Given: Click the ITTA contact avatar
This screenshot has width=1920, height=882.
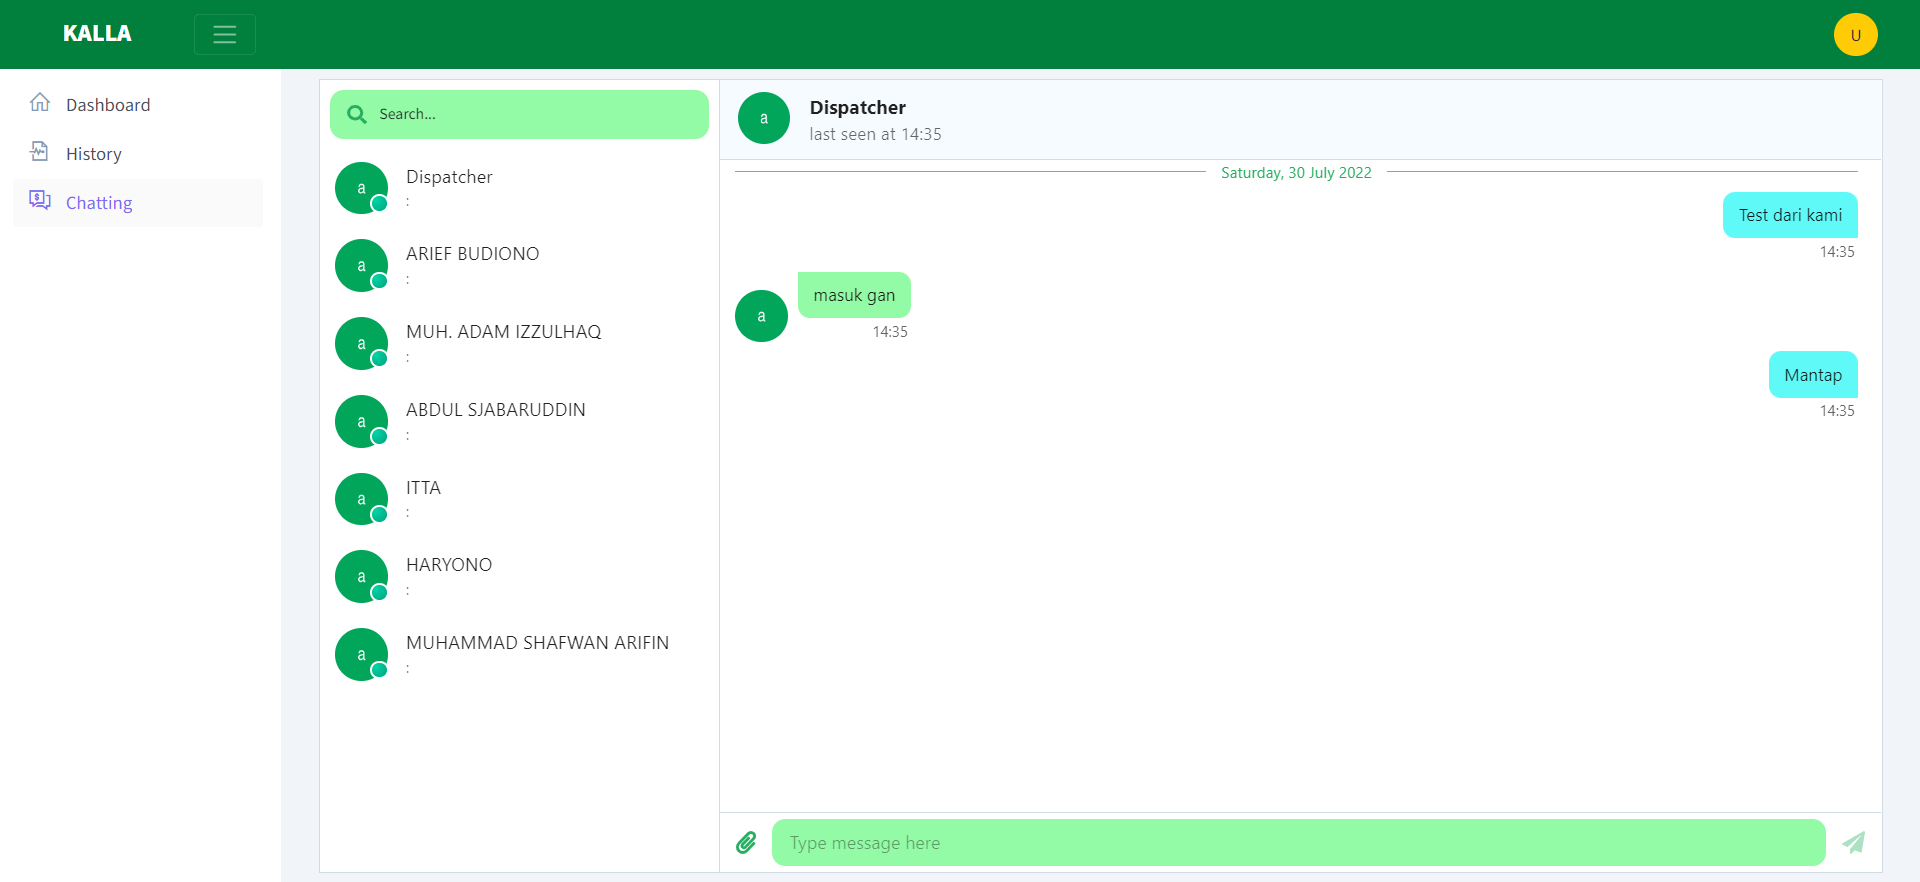Looking at the screenshot, I should [x=361, y=499].
